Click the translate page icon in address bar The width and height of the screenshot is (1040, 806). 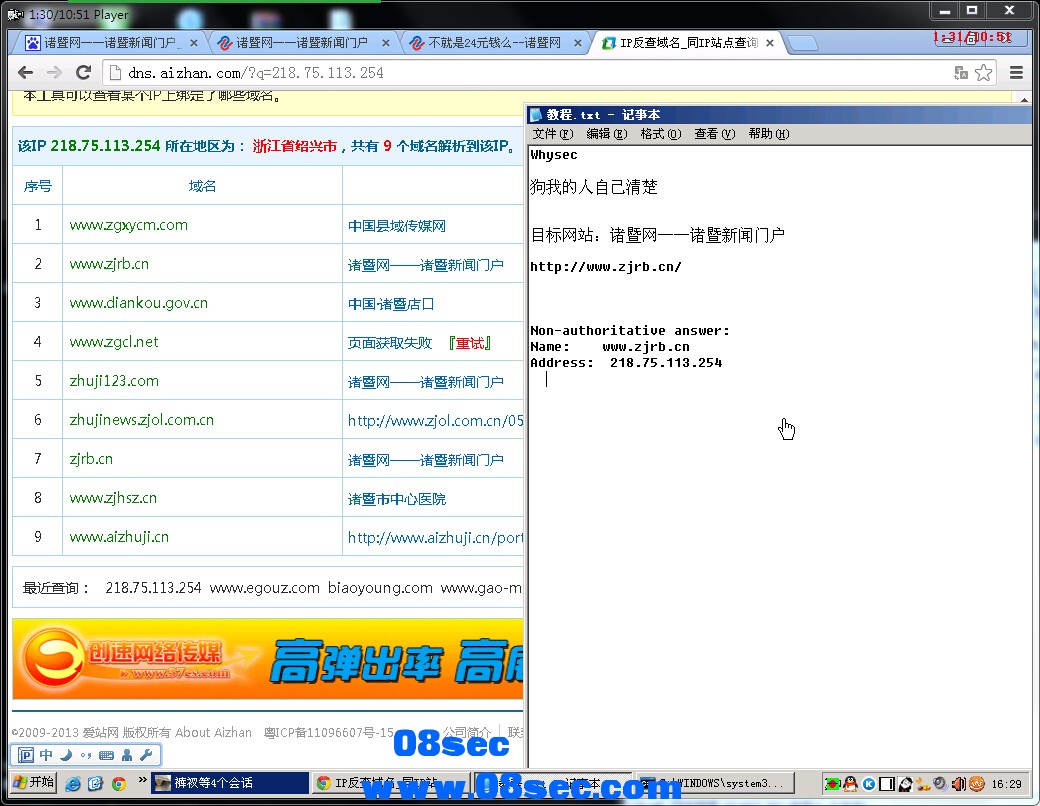961,72
